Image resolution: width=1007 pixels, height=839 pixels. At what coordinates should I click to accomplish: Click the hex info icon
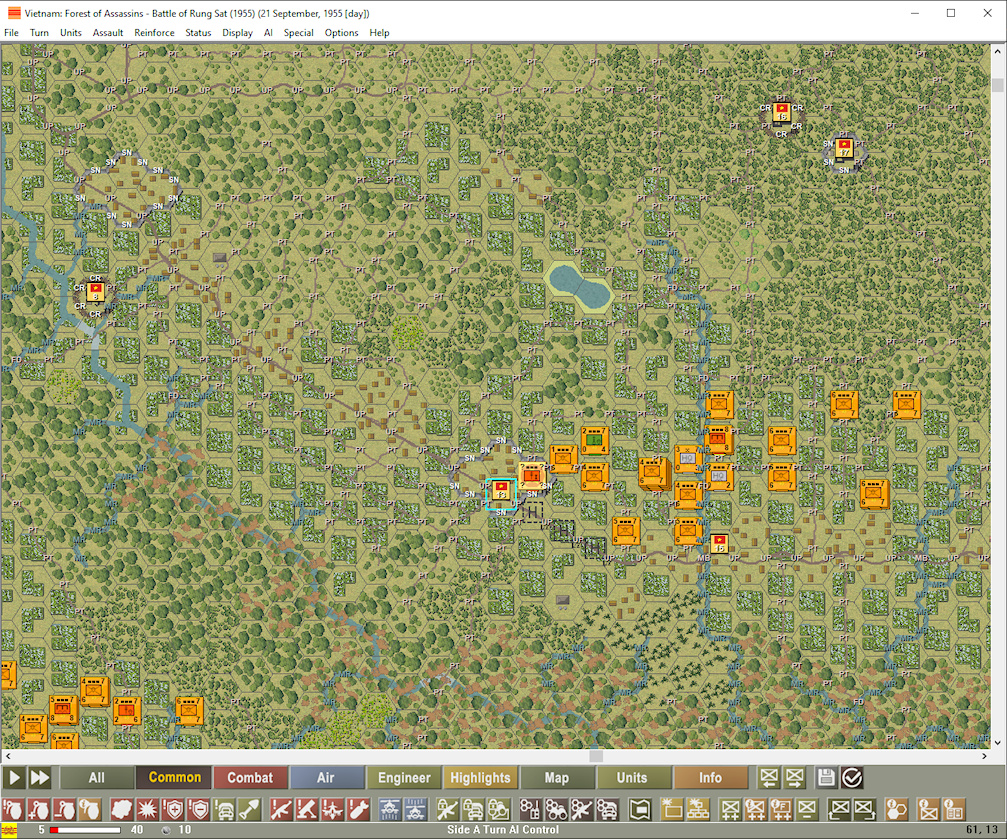click(x=897, y=809)
